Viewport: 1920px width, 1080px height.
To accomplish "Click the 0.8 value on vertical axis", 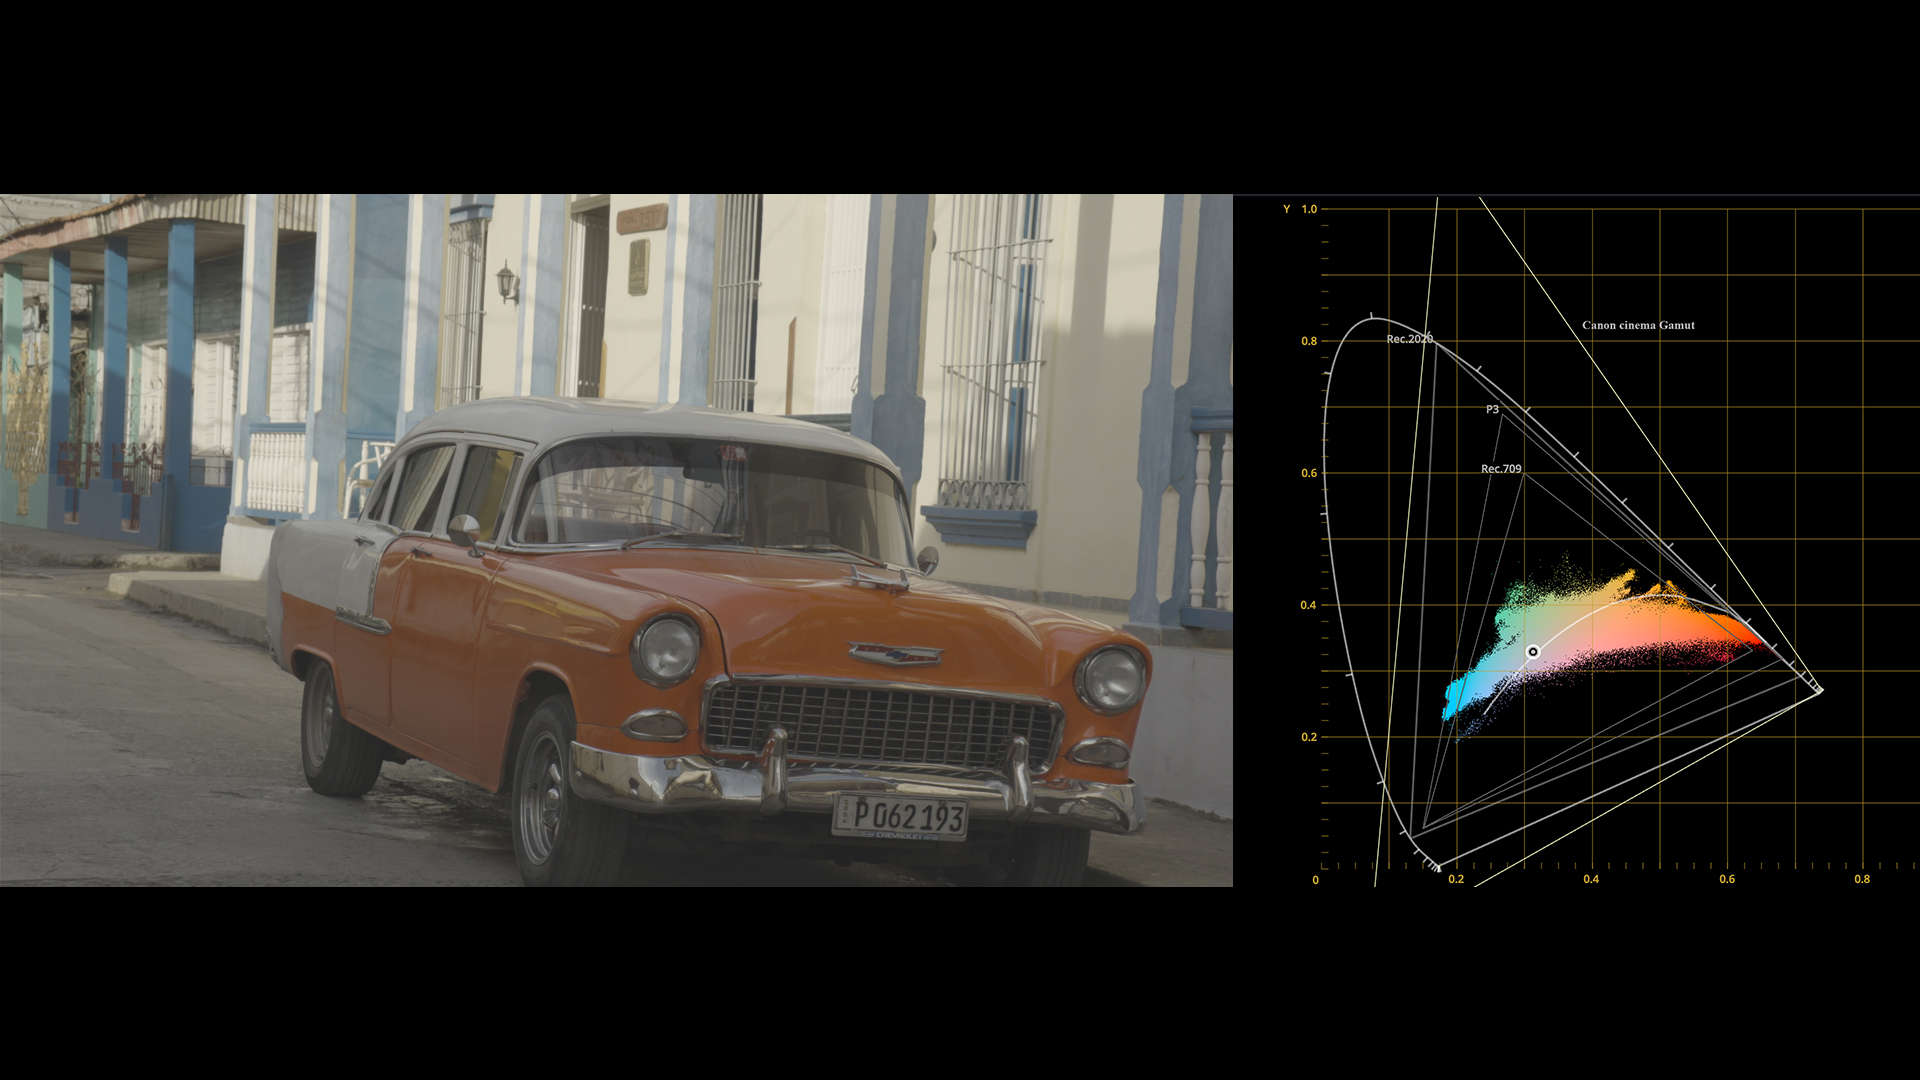I will point(1309,341).
